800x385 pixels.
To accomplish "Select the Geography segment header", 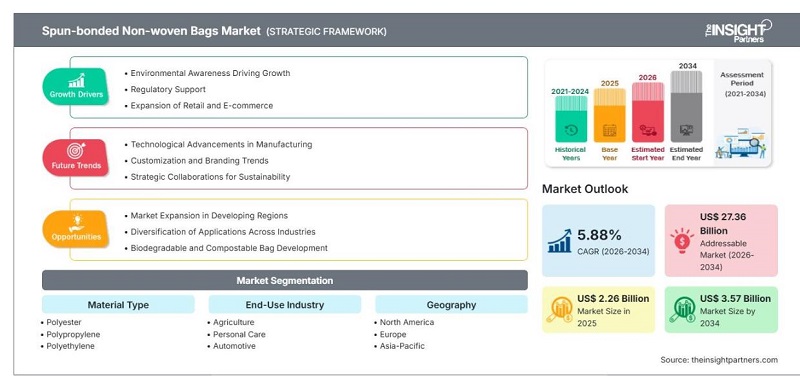I will point(452,304).
